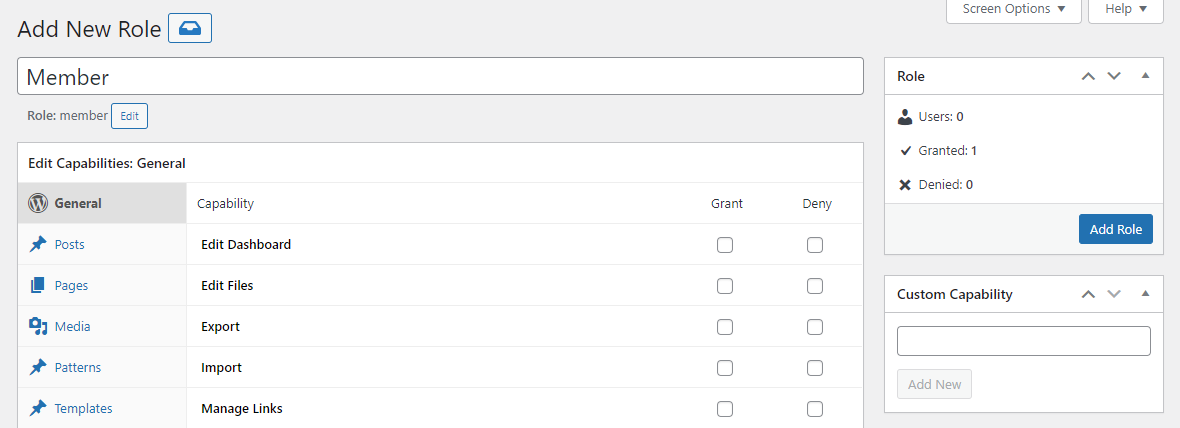Deny the Manage Links capability
The width and height of the screenshot is (1180, 428).
pyautogui.click(x=815, y=409)
